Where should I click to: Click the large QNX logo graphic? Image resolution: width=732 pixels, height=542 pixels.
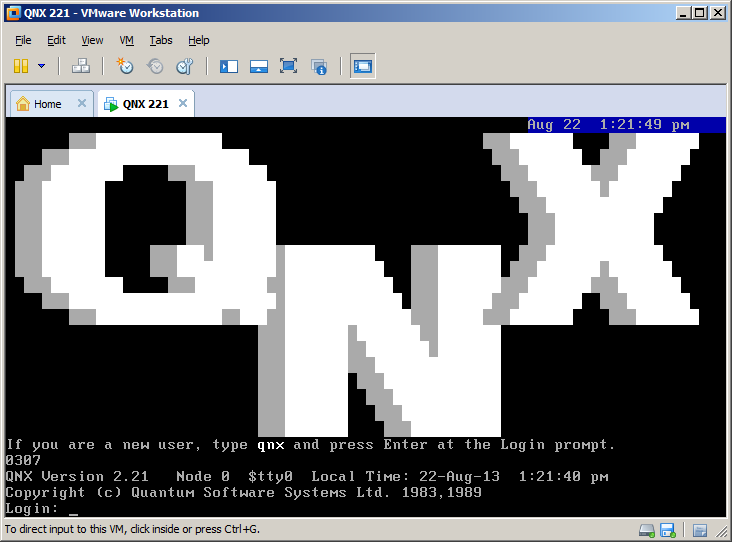click(357, 285)
